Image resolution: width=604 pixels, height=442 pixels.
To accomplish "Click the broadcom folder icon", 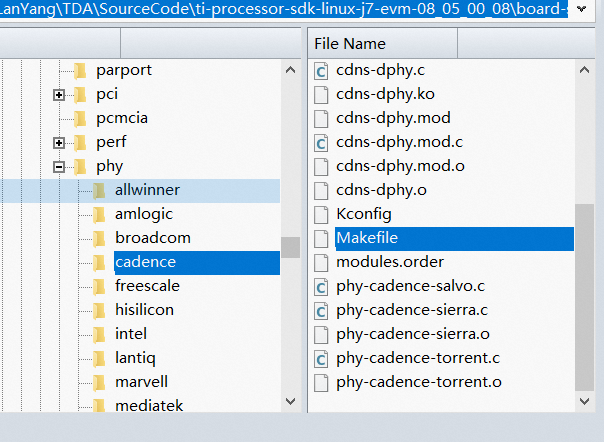I will point(99,239).
